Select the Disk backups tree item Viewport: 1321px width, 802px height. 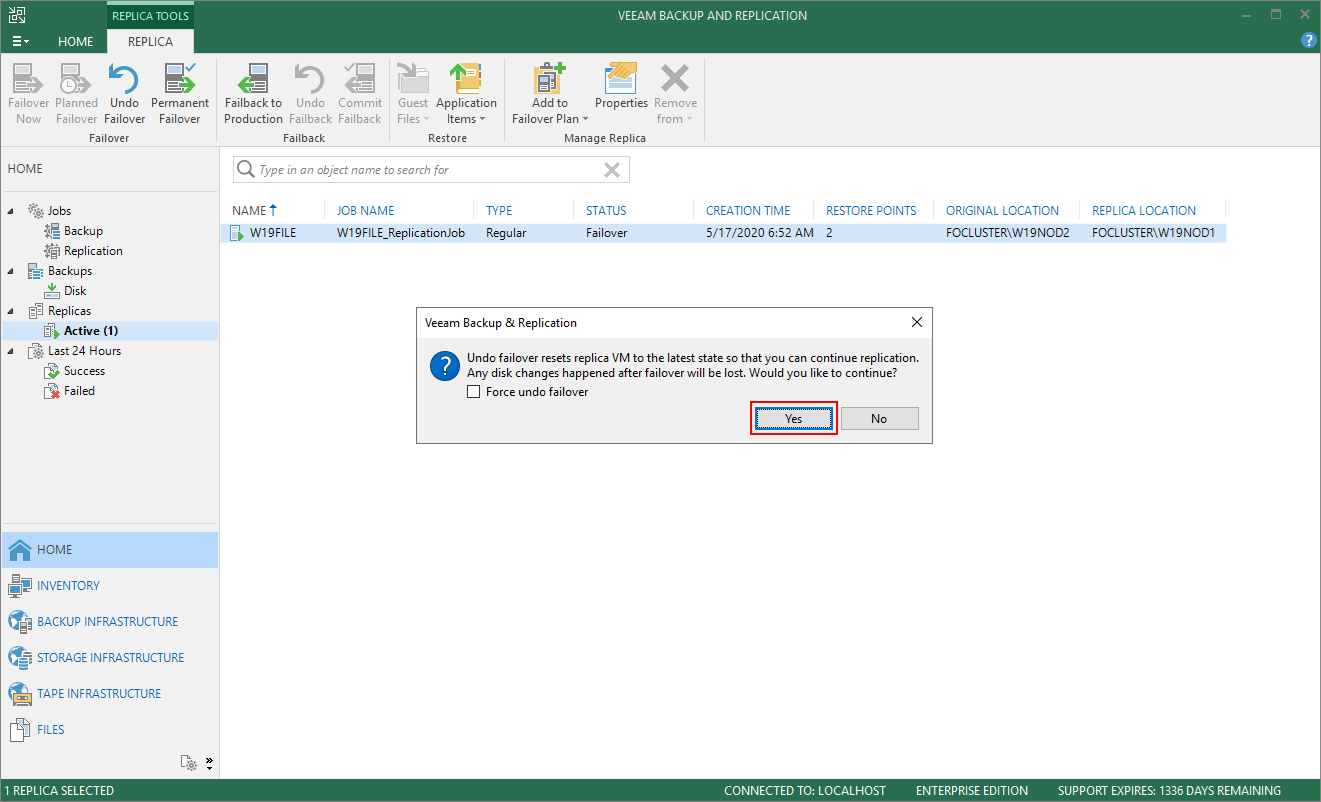(x=75, y=291)
